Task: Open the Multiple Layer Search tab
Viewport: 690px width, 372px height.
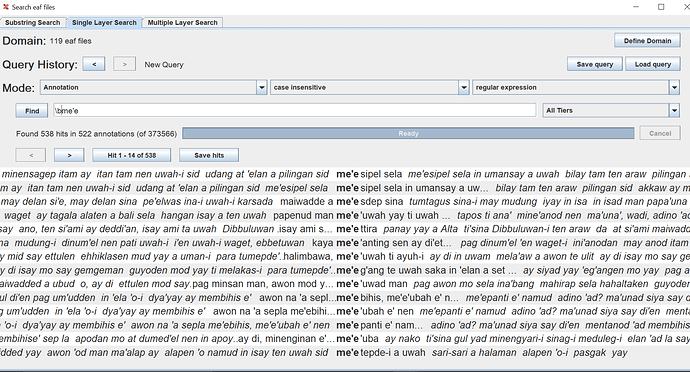Action: pos(182,22)
